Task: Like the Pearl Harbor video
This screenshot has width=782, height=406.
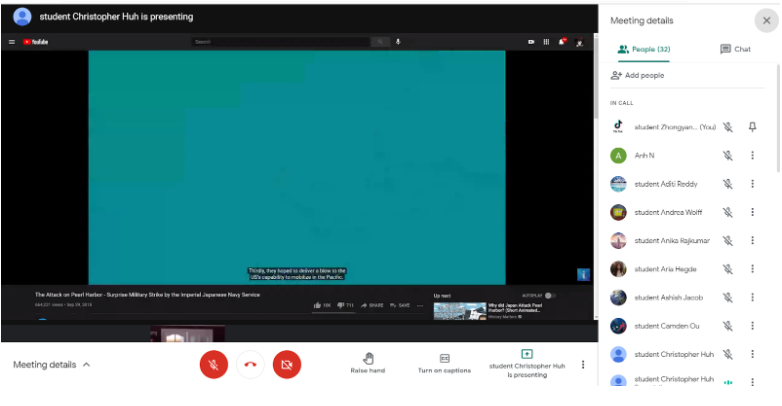Action: (x=322, y=305)
